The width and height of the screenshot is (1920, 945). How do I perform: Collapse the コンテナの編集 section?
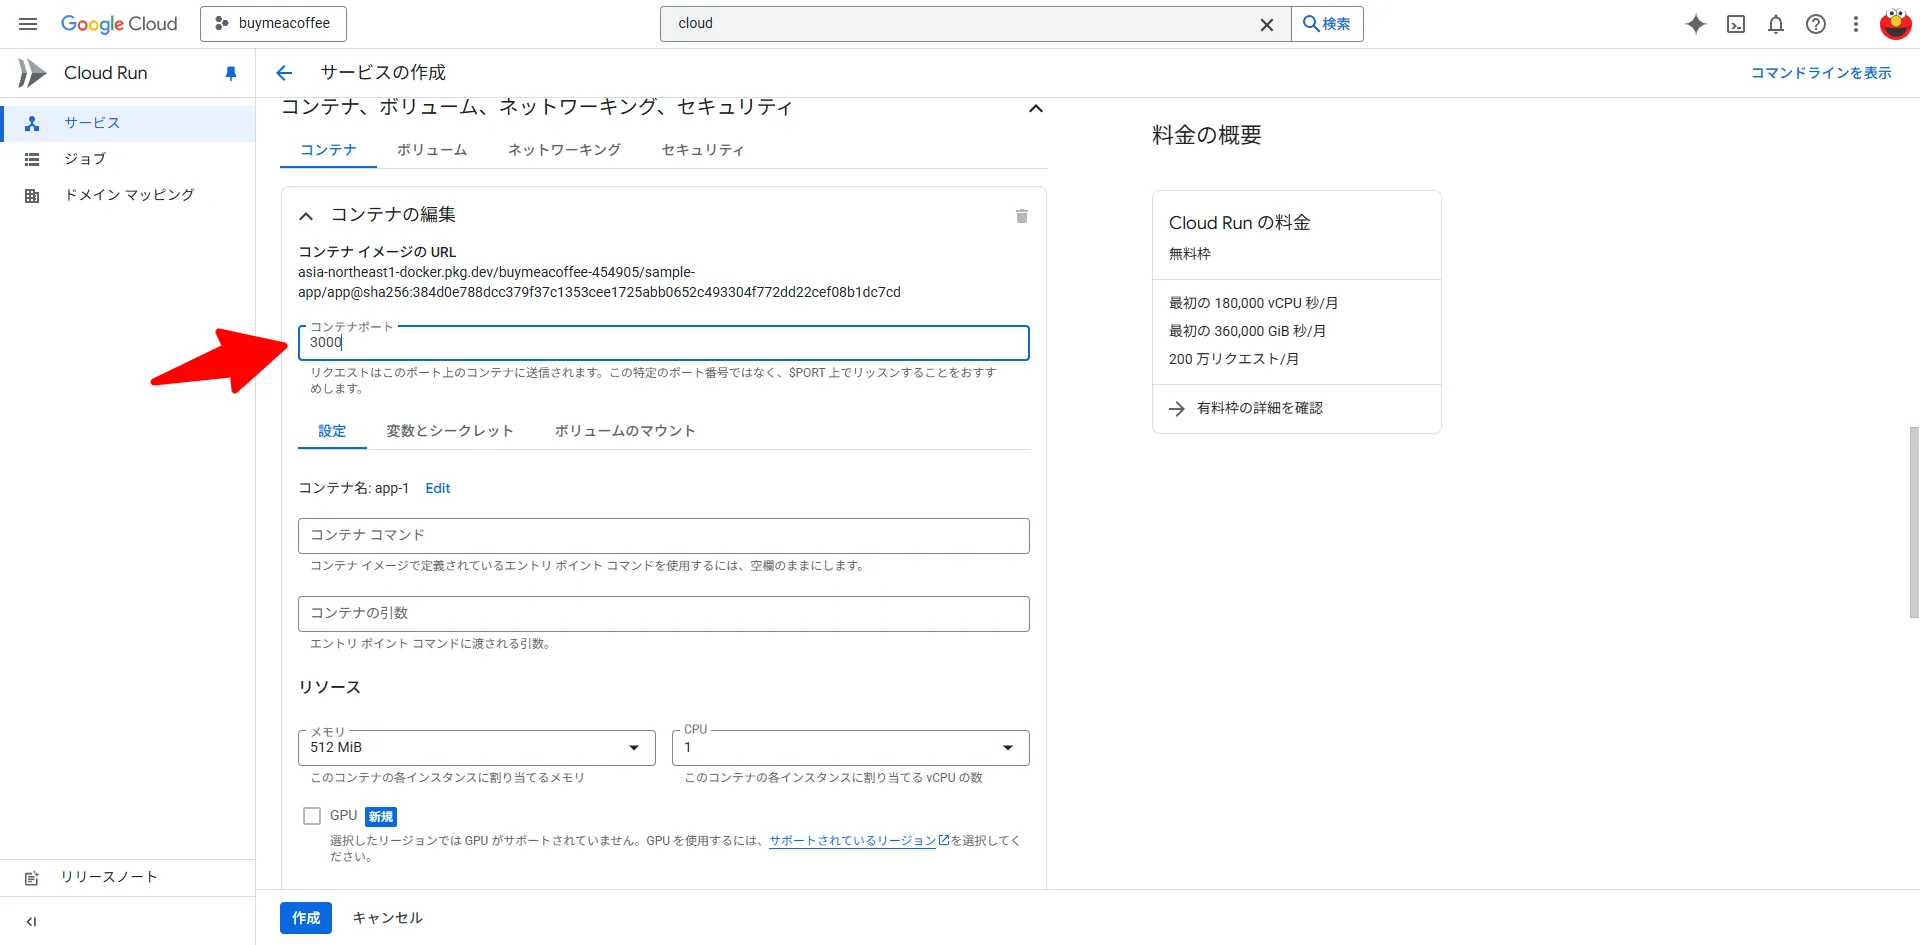click(305, 215)
